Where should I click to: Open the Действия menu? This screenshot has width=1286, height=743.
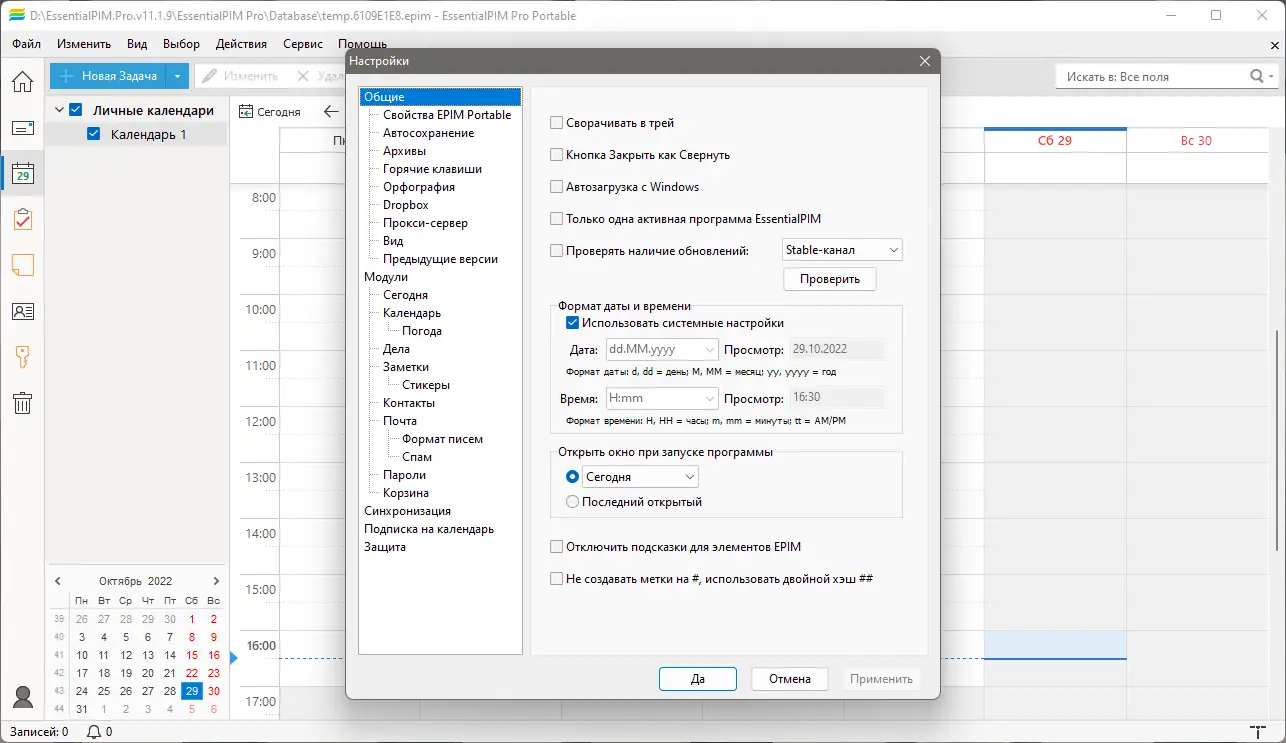[x=241, y=44]
